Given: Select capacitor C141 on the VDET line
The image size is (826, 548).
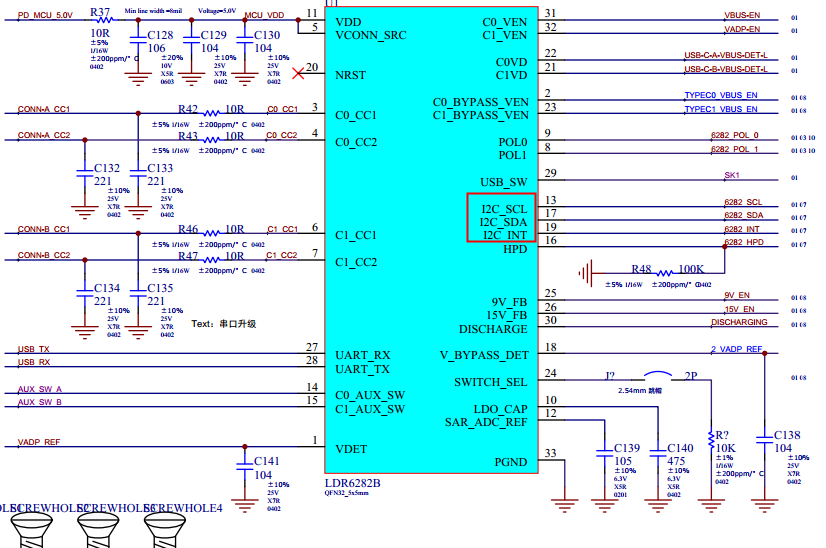Looking at the screenshot, I should coord(244,465).
